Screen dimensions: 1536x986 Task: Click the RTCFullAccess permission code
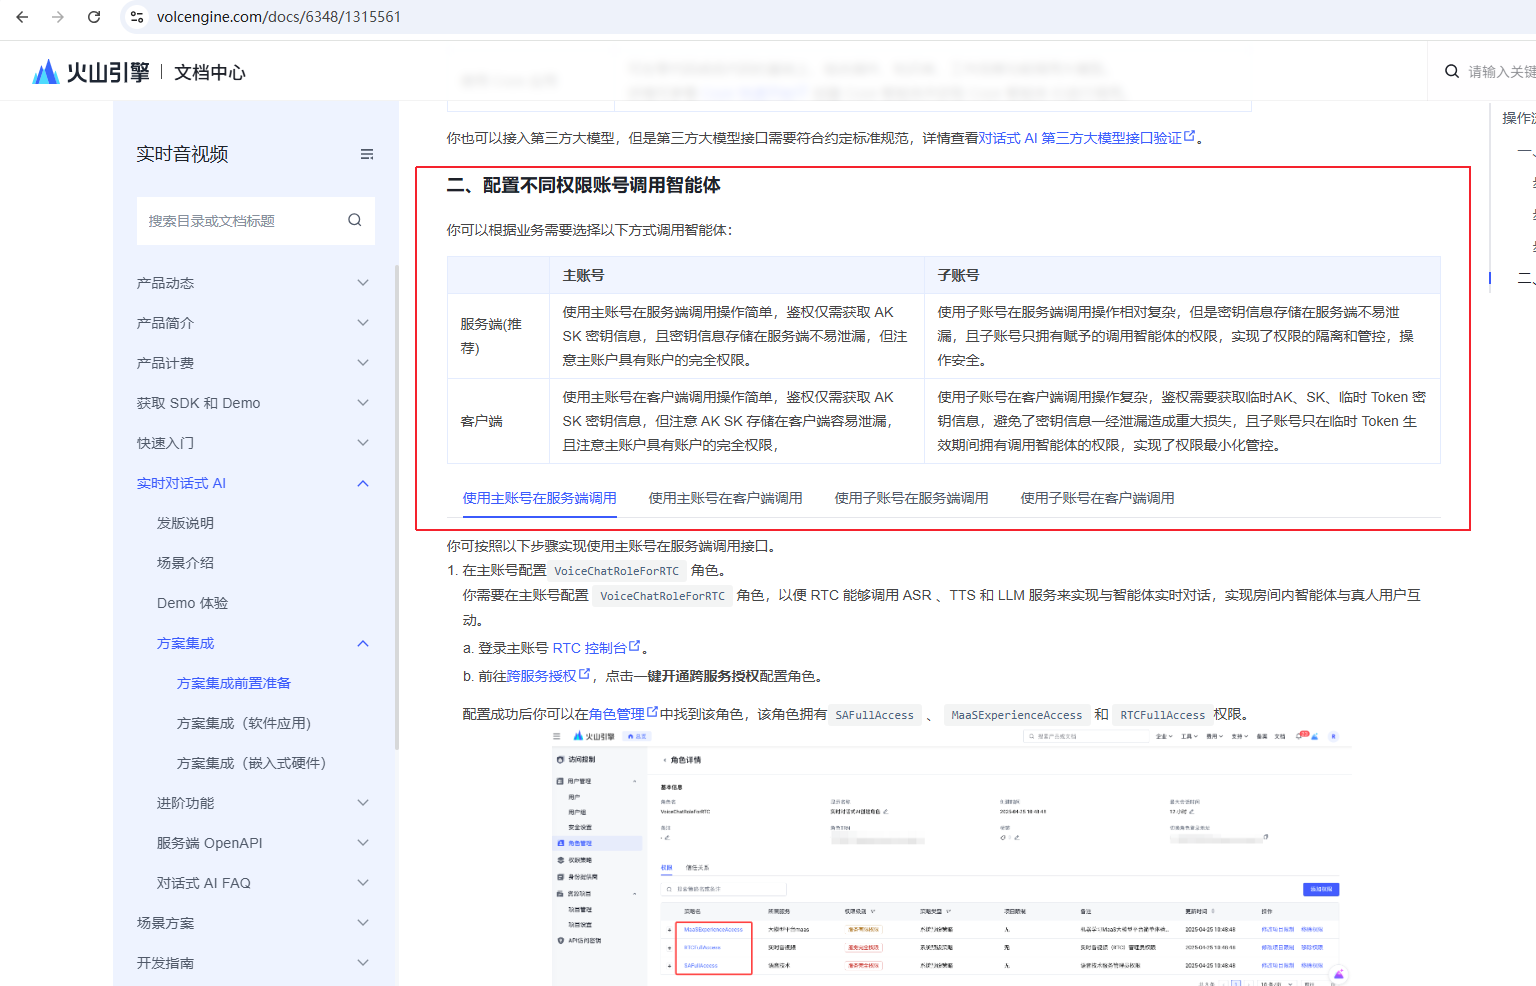pyautogui.click(x=1162, y=715)
